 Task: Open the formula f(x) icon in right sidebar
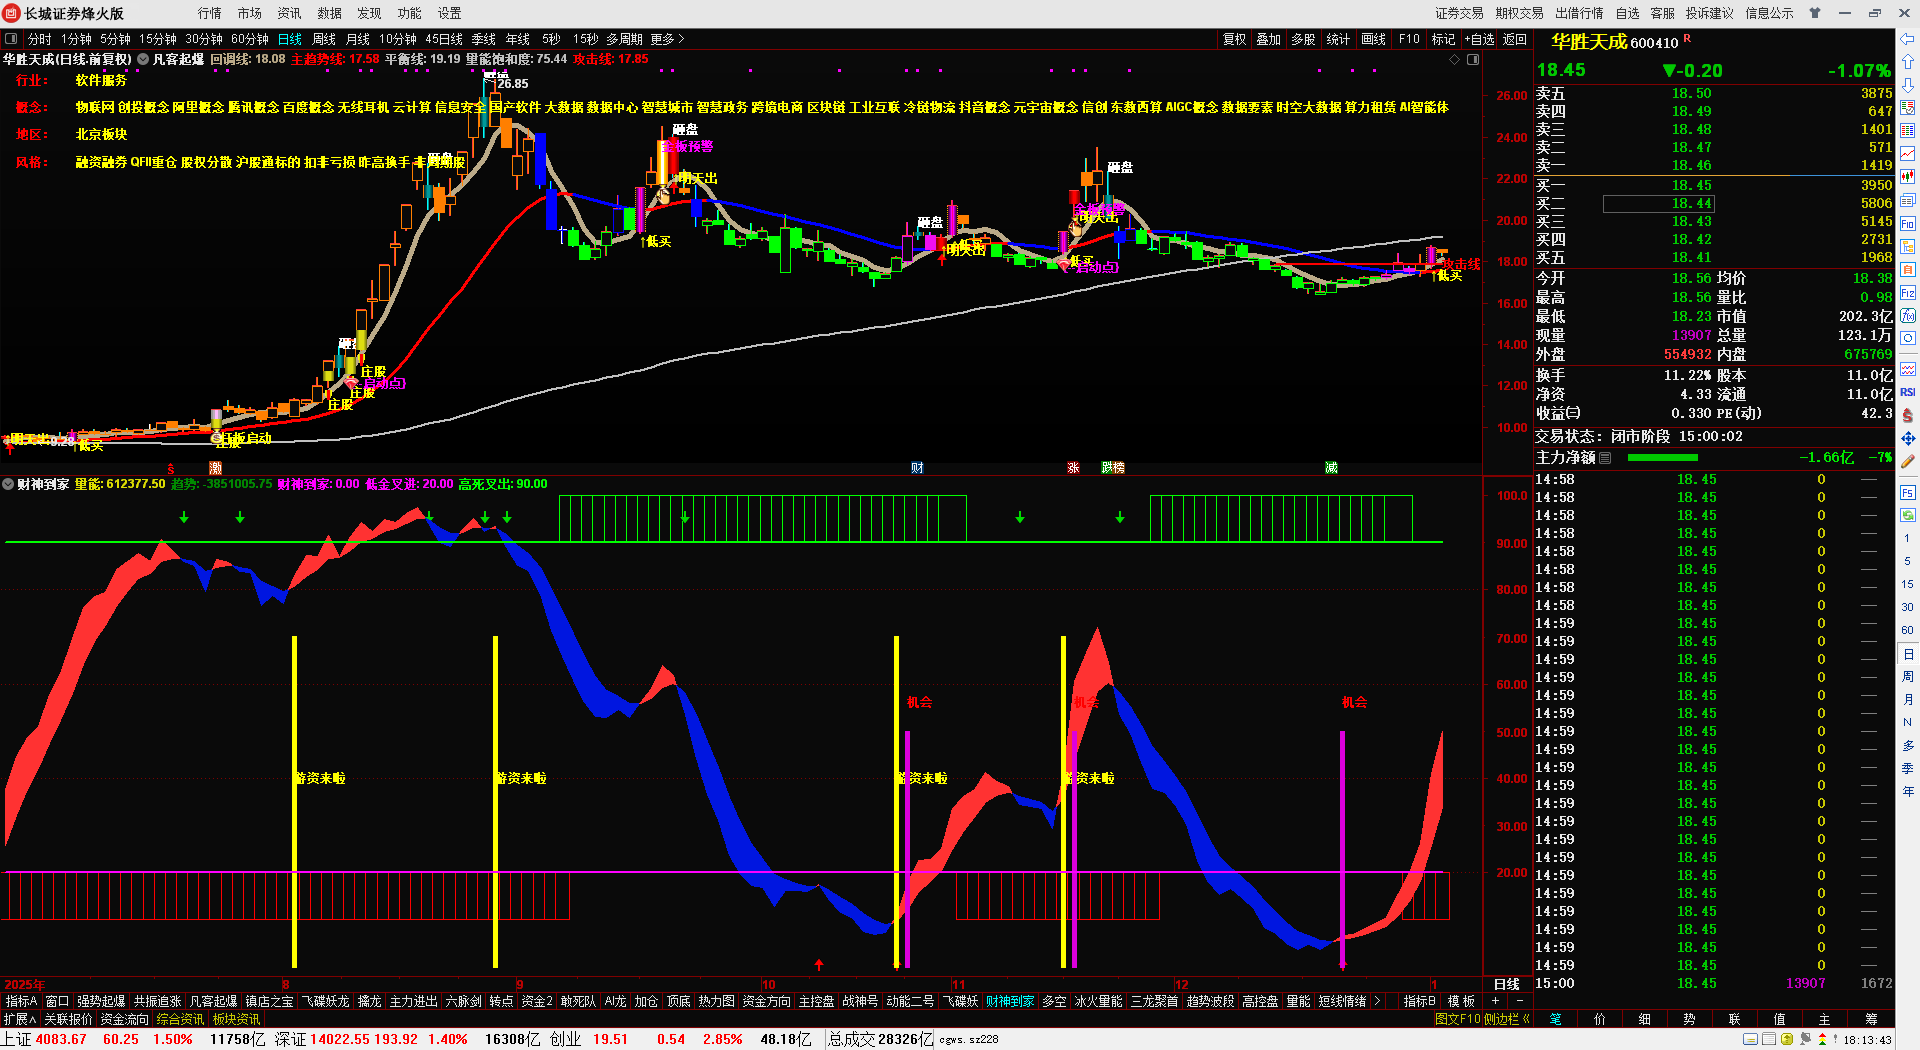pyautogui.click(x=1908, y=316)
